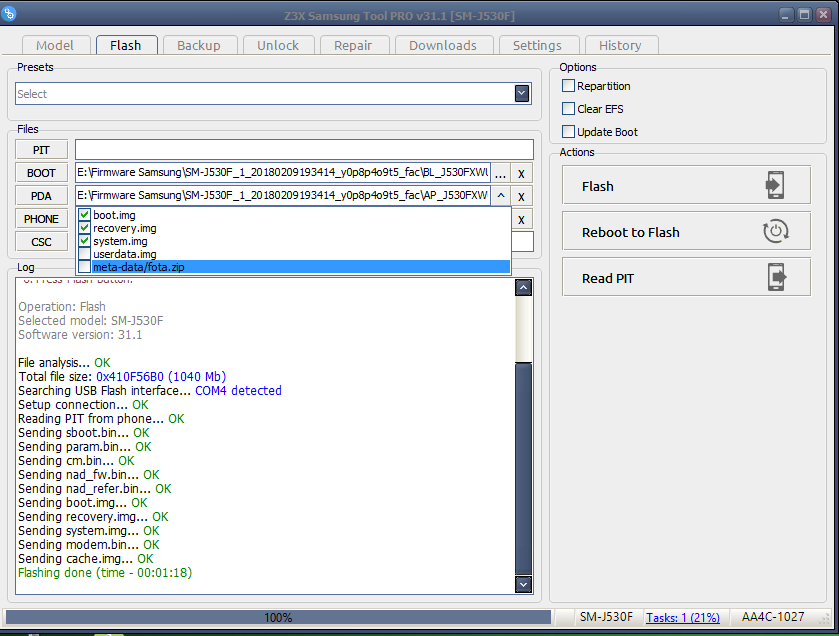This screenshot has width=839, height=636.
Task: Click the Read PIT button
Action: (686, 277)
